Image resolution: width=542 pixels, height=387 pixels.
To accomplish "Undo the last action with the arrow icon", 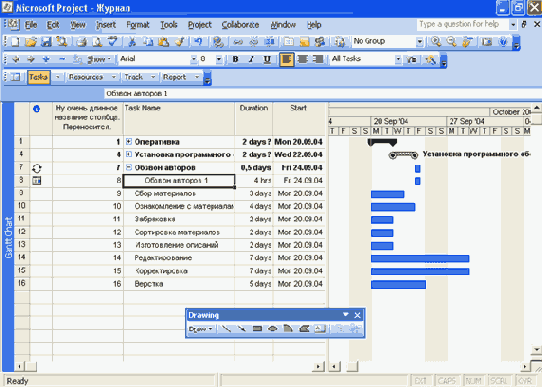I will coord(198,42).
